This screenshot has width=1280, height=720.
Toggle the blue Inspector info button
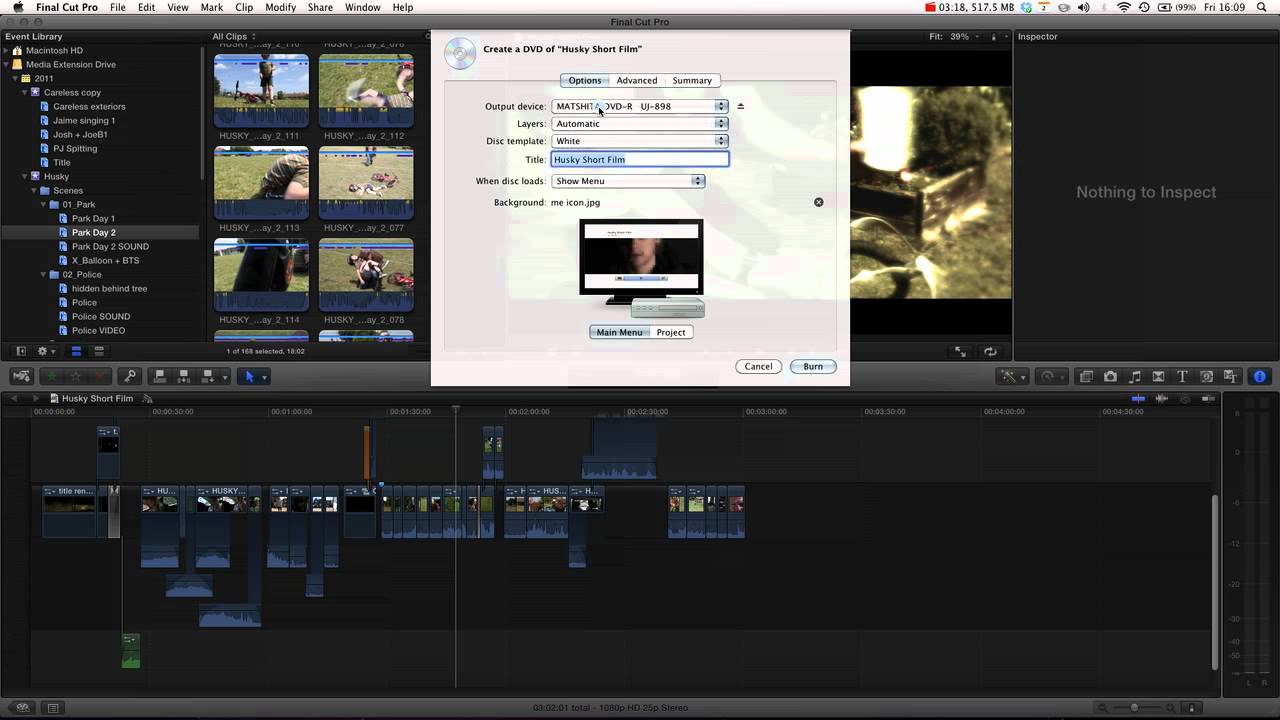[1259, 376]
